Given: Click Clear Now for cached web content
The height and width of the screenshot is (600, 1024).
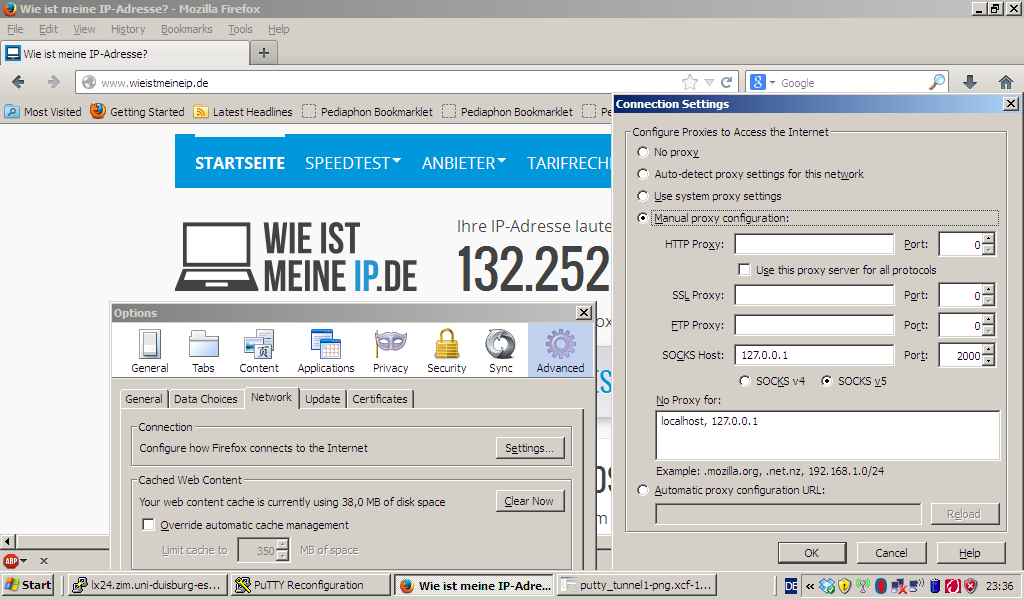Looking at the screenshot, I should coord(530,501).
